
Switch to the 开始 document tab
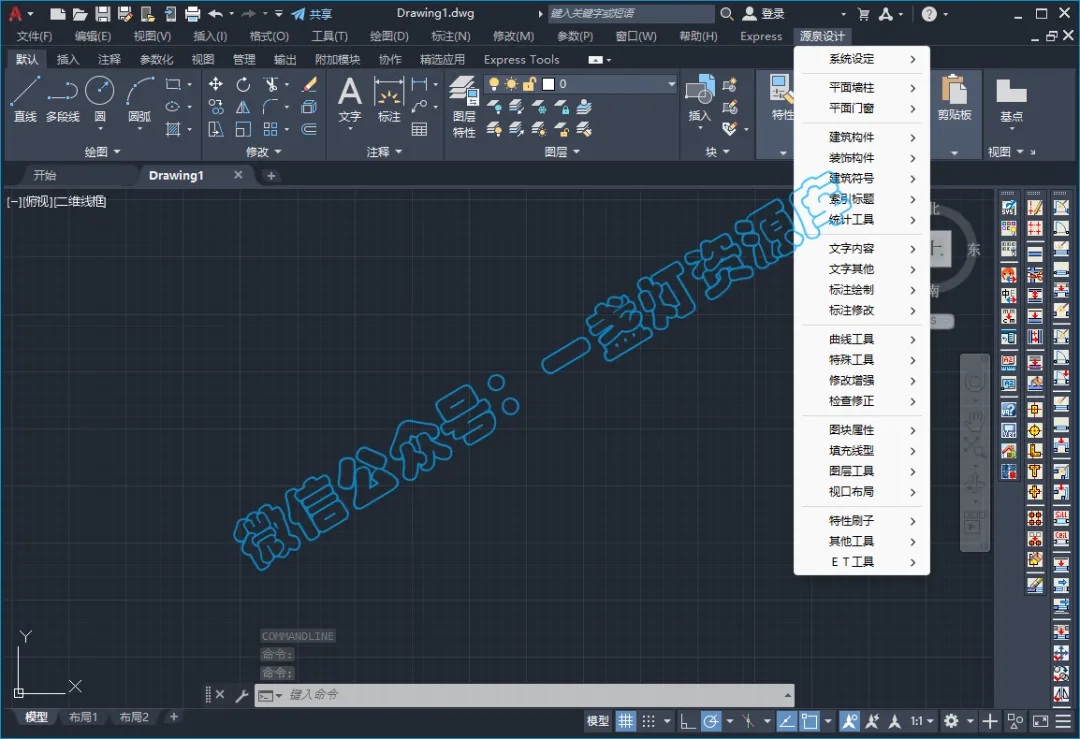click(x=45, y=176)
